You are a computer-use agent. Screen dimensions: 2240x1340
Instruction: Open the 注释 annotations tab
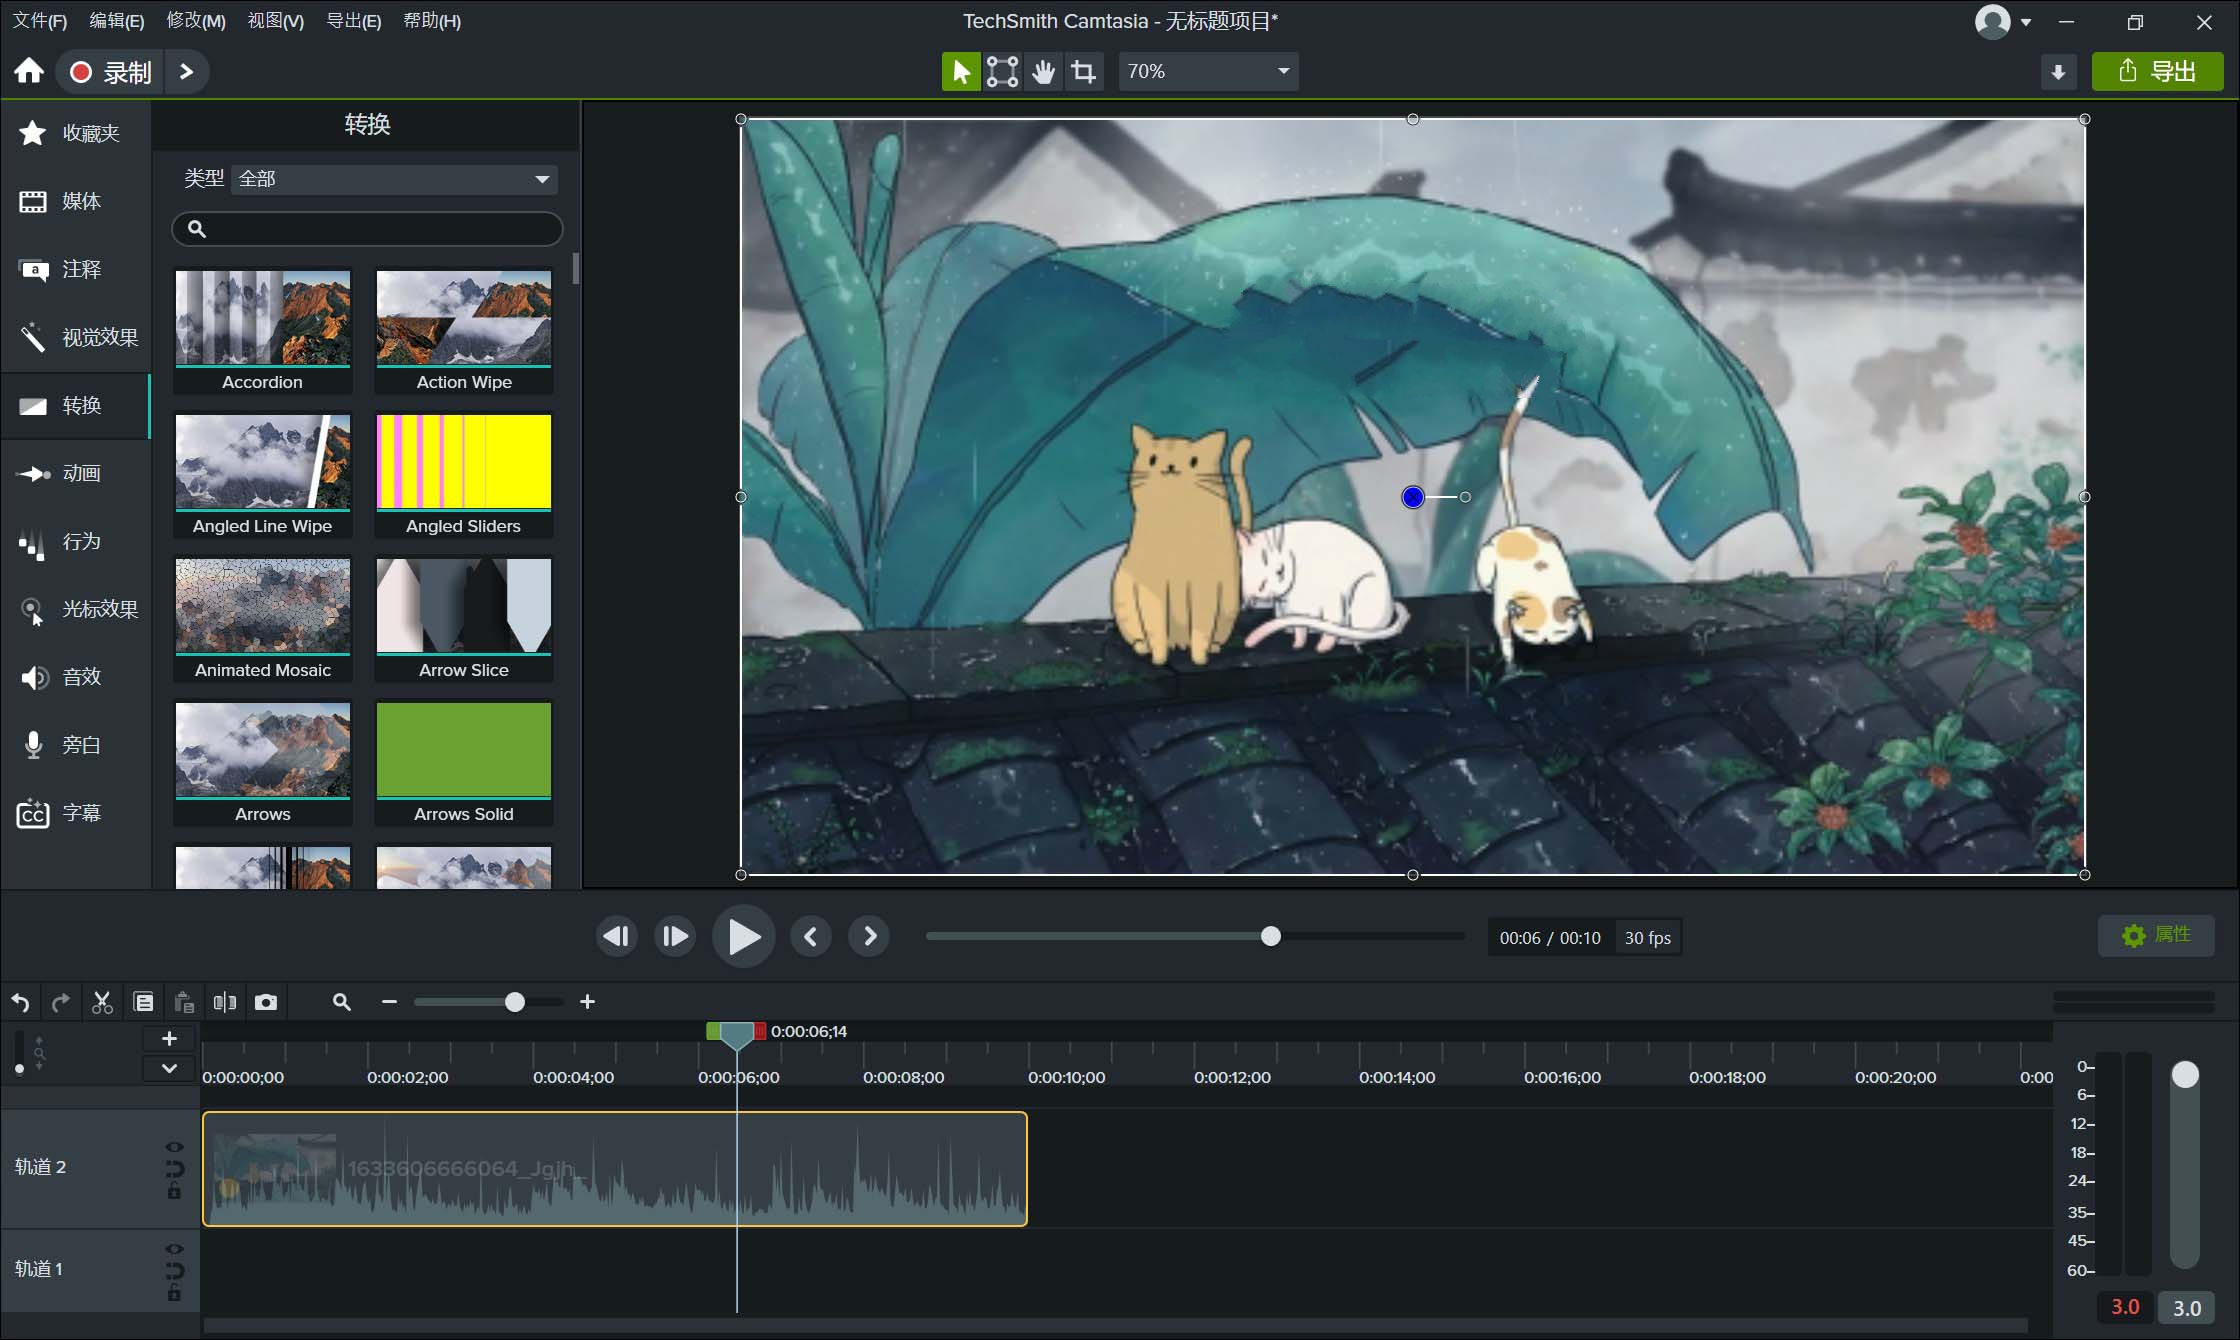click(75, 269)
